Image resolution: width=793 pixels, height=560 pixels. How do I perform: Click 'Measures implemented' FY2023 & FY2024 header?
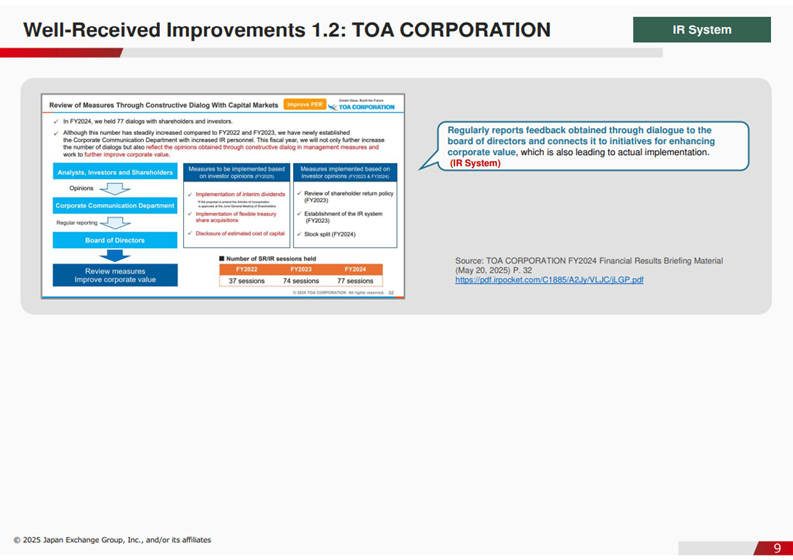point(345,173)
